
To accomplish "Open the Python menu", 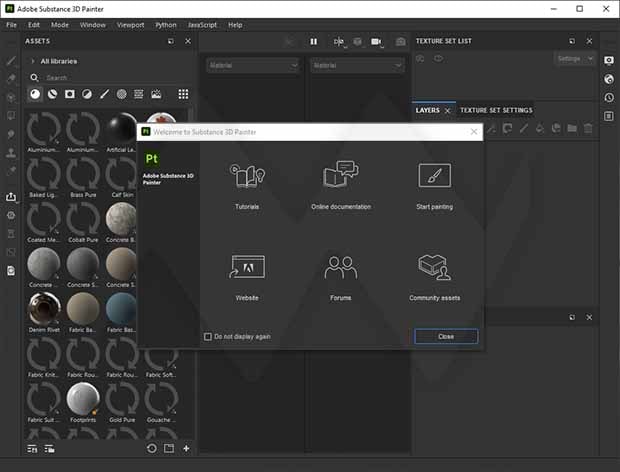I will (166, 25).
